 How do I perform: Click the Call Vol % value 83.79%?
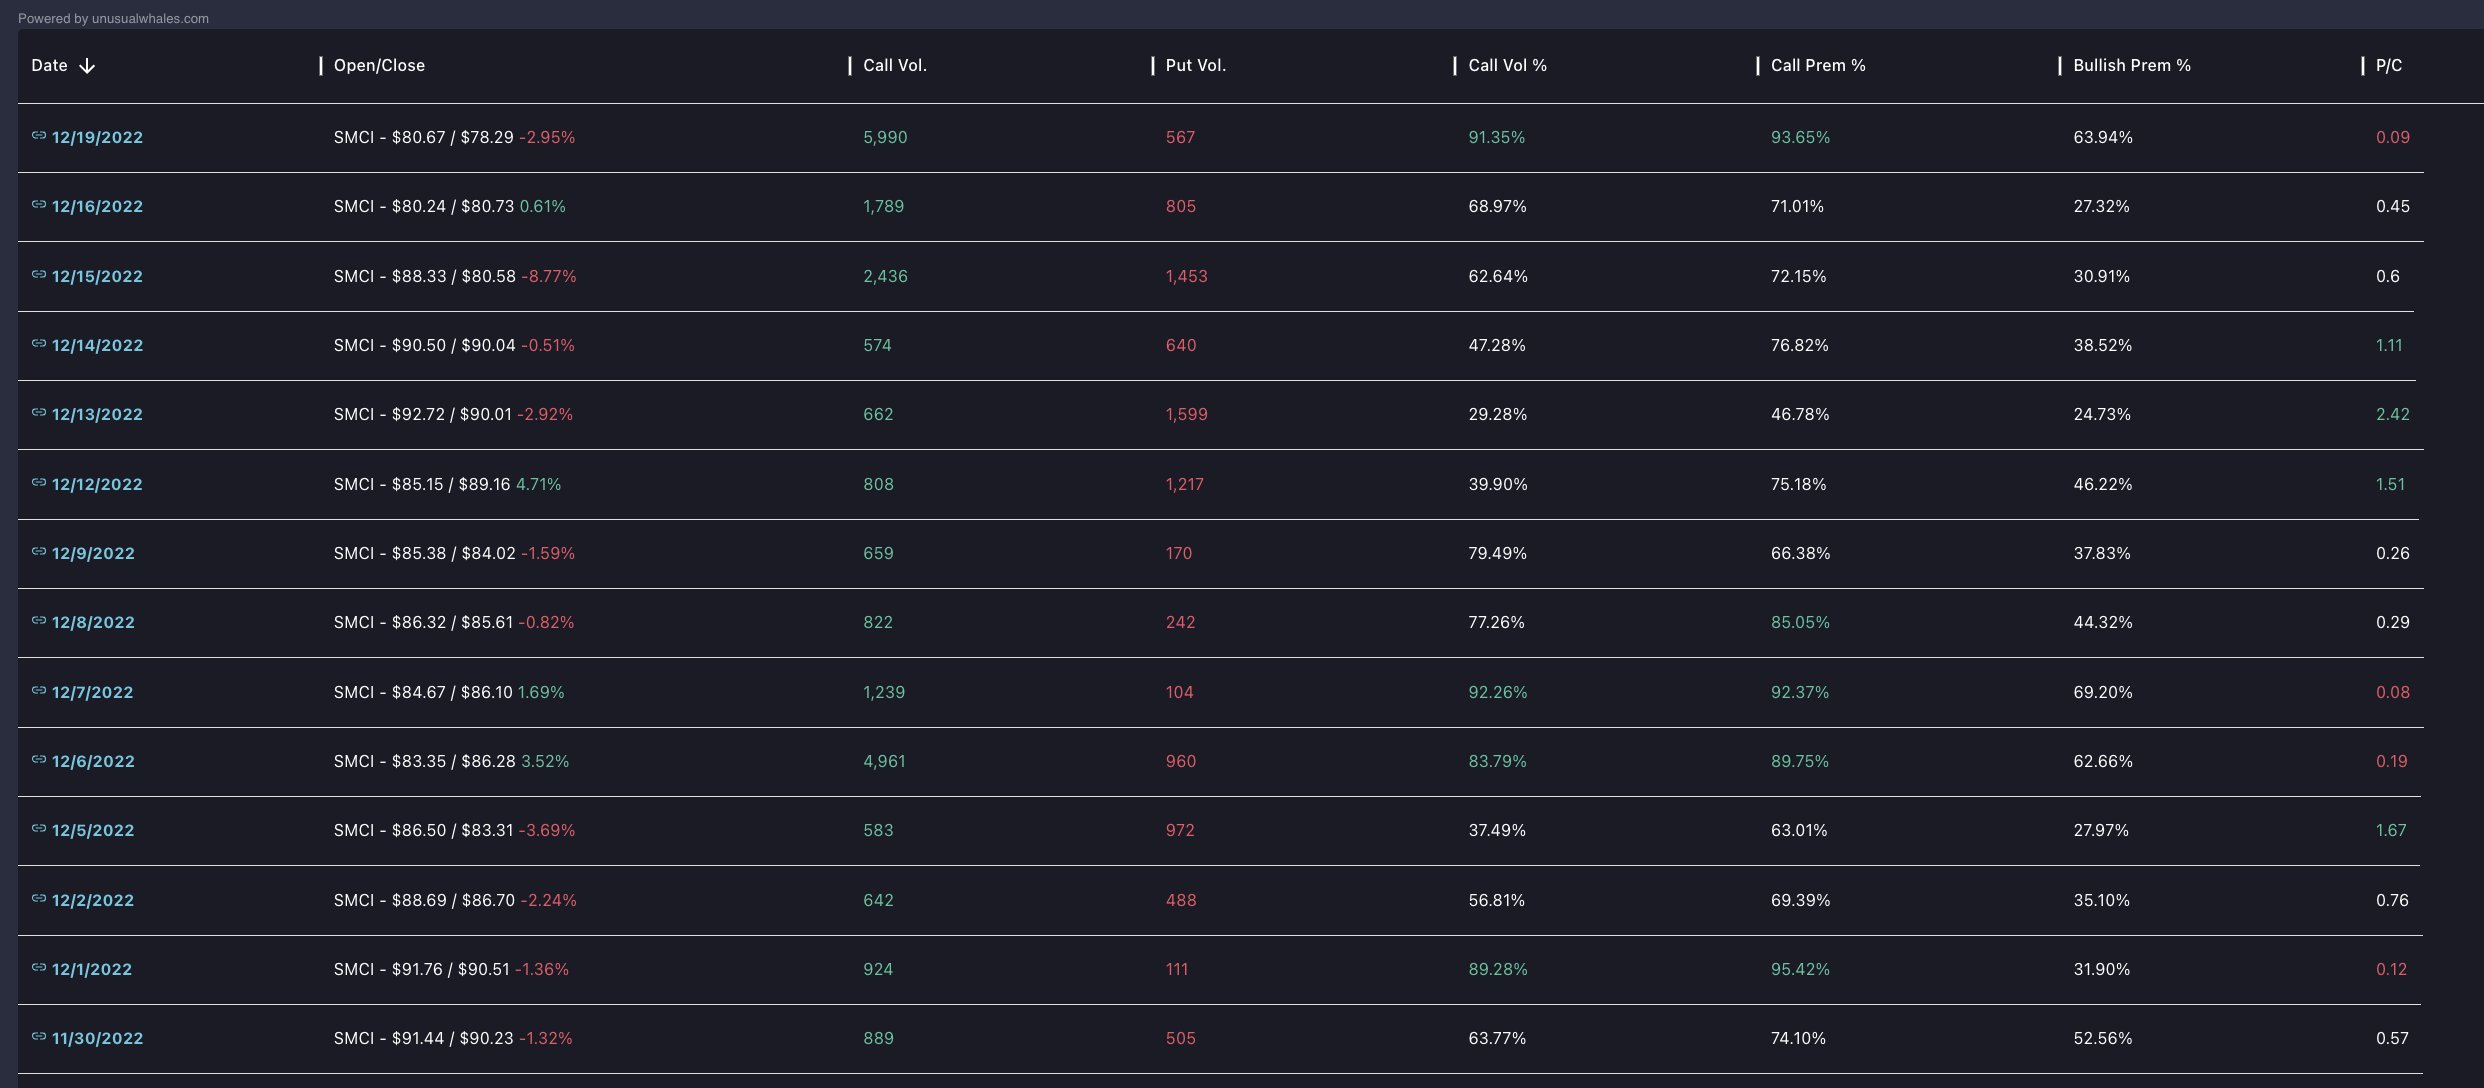click(x=1497, y=761)
